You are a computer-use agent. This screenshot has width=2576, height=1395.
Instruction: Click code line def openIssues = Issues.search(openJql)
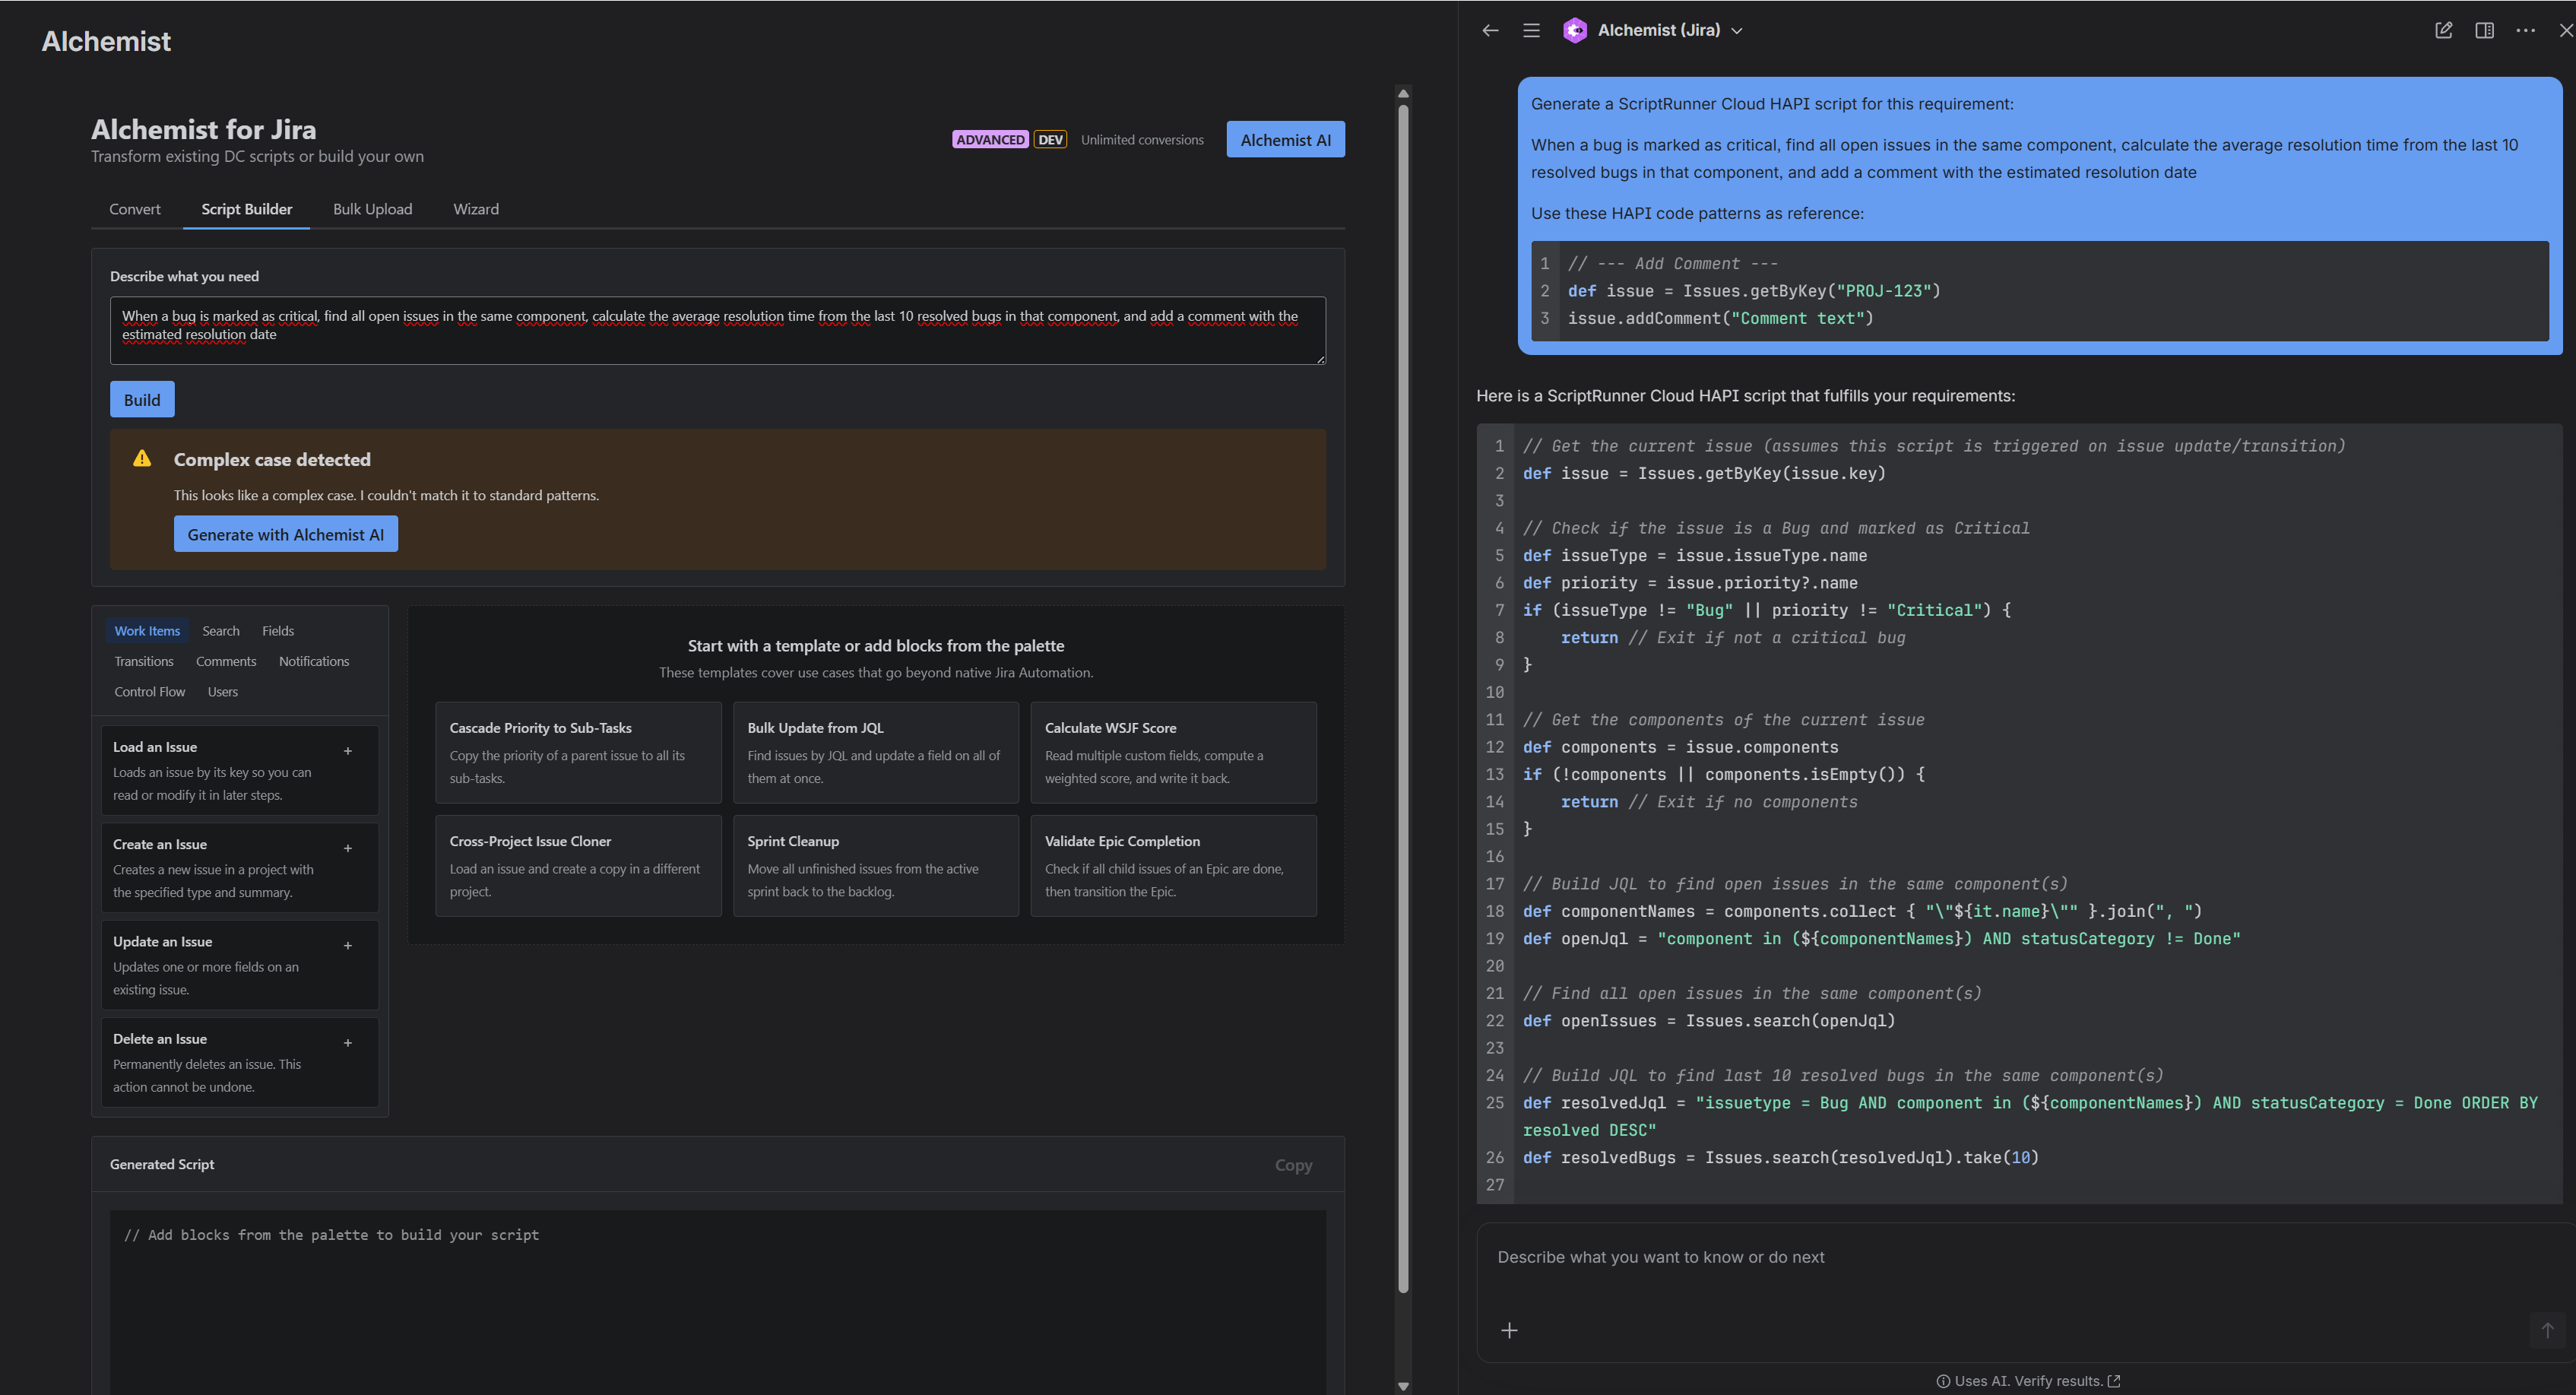1709,1021
